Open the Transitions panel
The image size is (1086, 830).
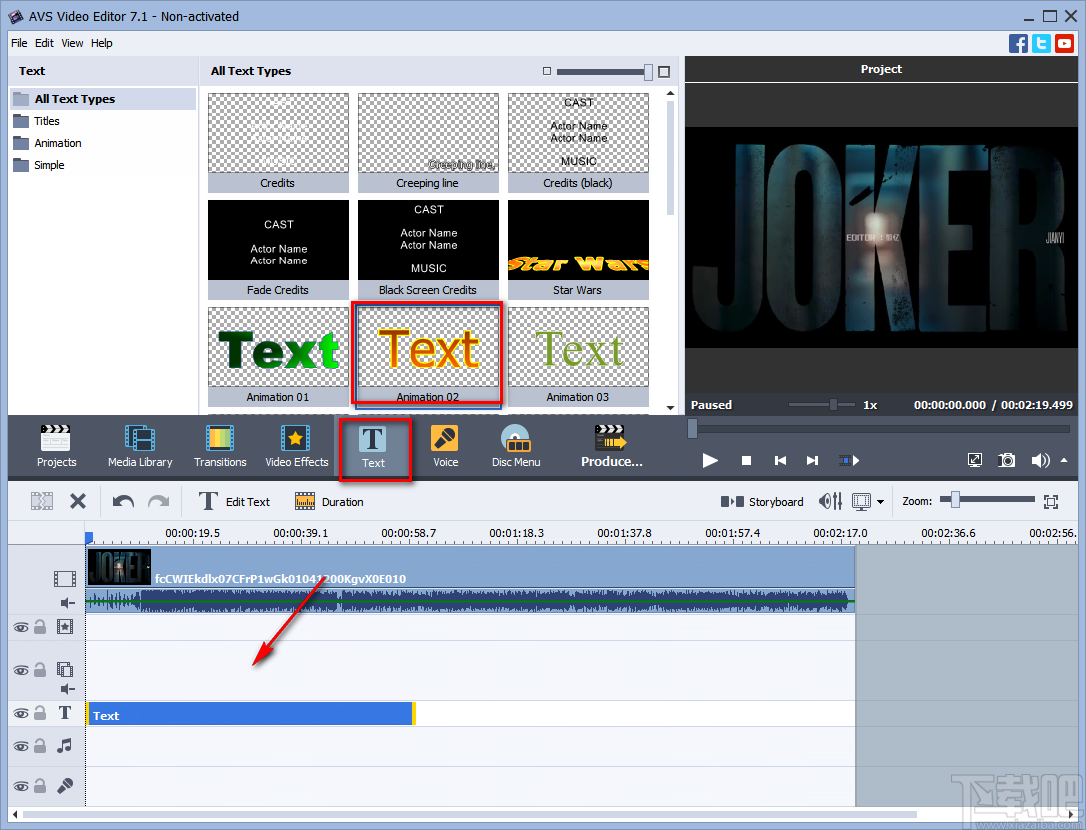click(220, 447)
